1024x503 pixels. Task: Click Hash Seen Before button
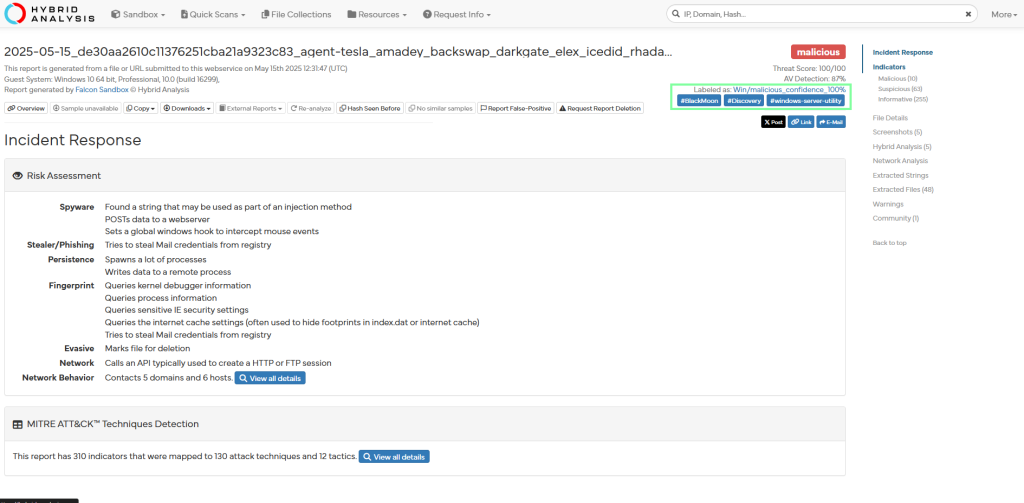370,108
